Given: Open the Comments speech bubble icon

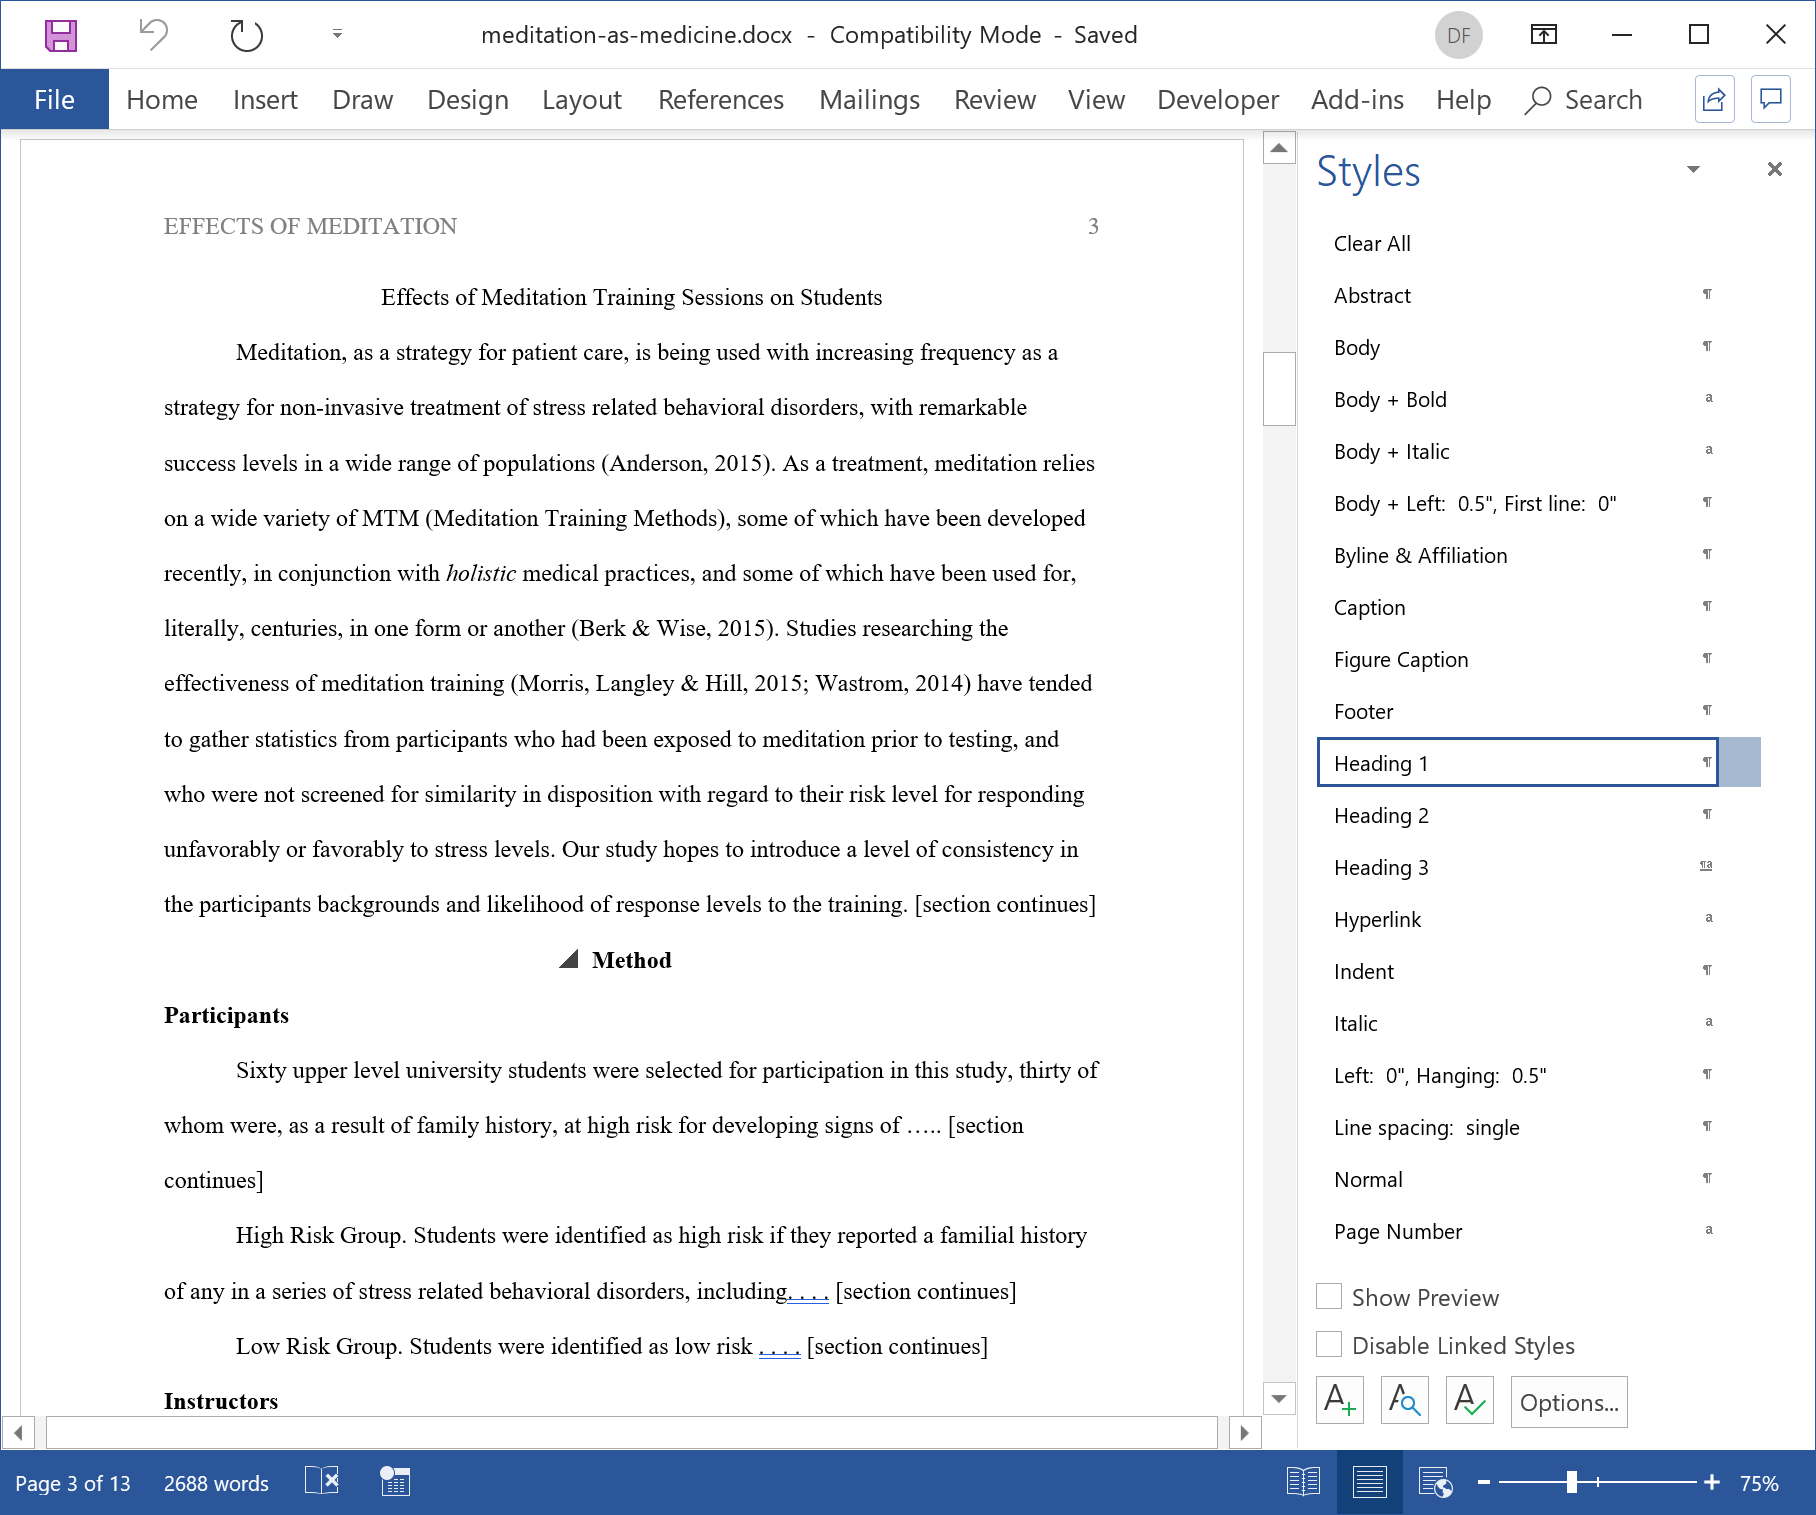Looking at the screenshot, I should 1770,100.
